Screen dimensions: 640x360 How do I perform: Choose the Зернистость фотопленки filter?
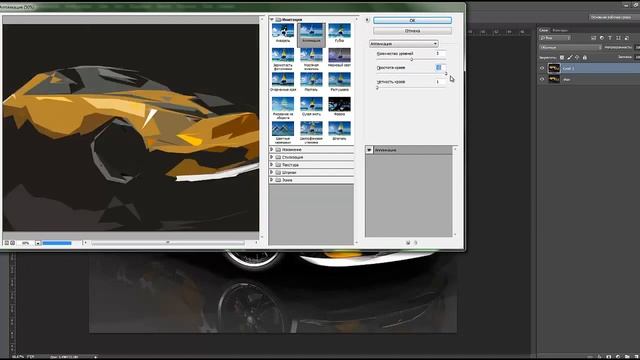pyautogui.click(x=283, y=56)
